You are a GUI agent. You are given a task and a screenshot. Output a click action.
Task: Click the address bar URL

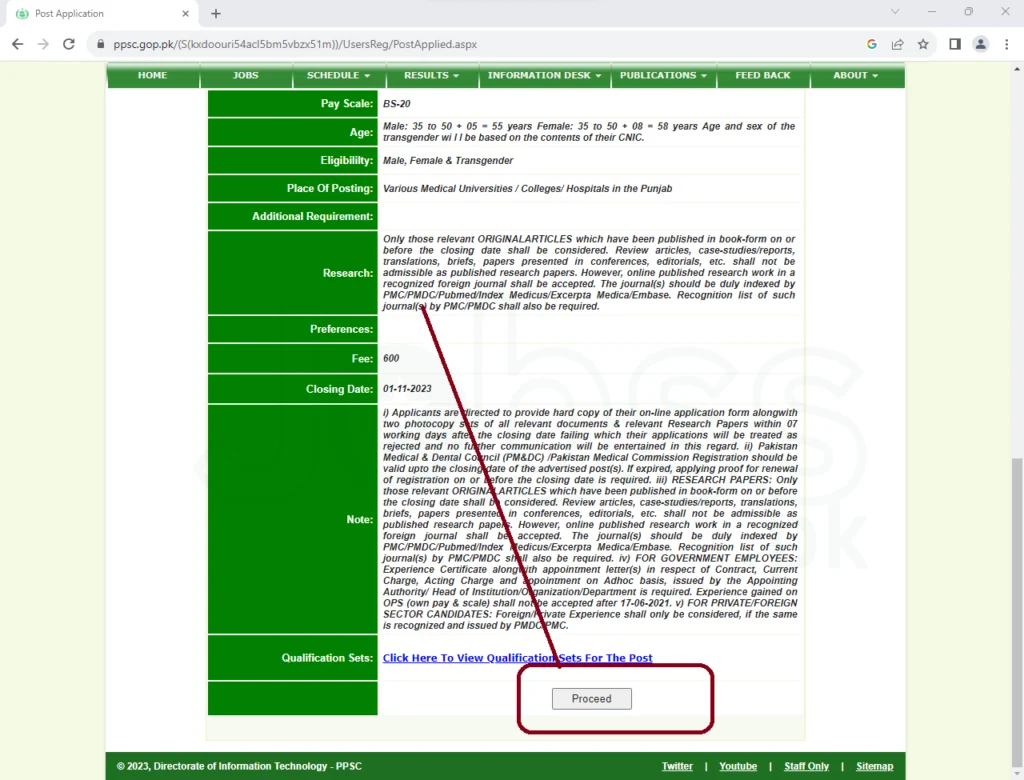(295, 44)
